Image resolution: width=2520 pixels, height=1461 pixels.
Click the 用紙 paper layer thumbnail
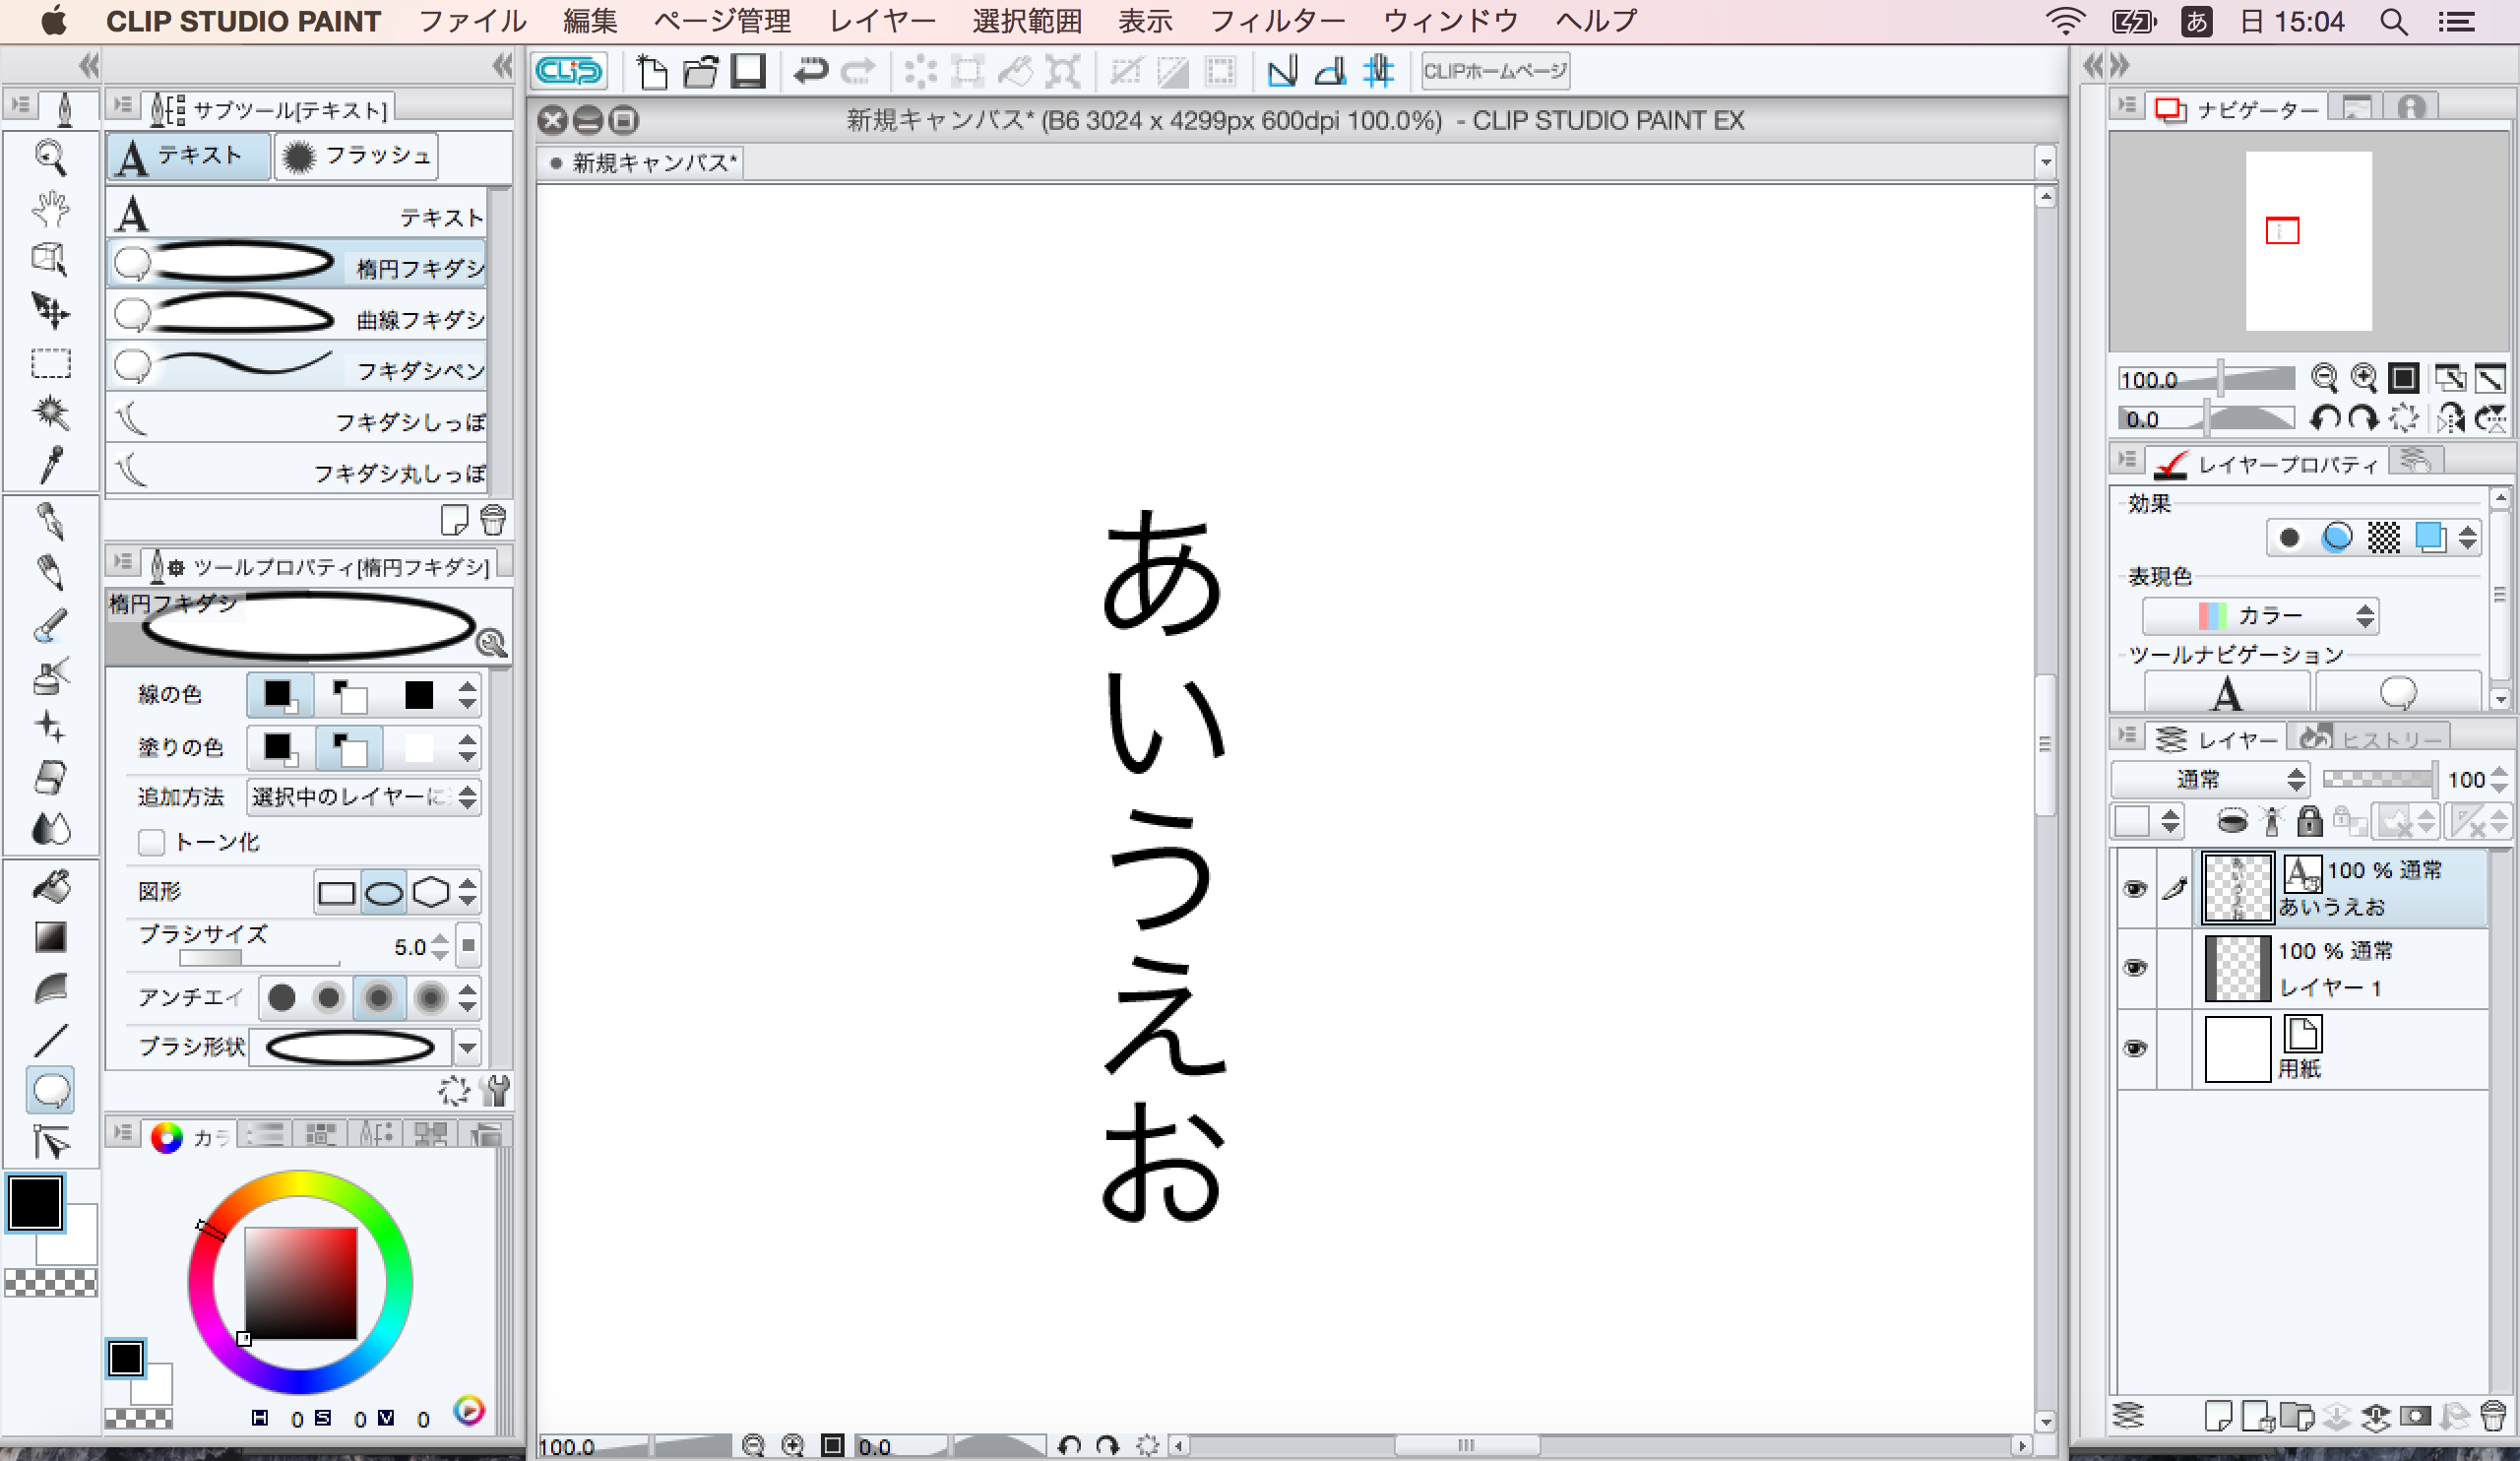[x=2237, y=1049]
